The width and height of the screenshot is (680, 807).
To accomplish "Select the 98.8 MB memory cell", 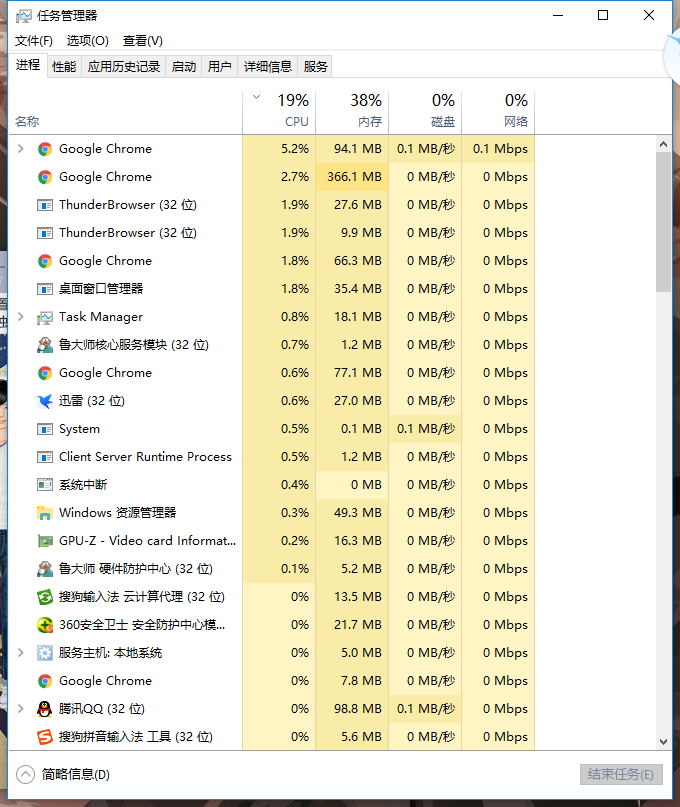I will [x=352, y=709].
